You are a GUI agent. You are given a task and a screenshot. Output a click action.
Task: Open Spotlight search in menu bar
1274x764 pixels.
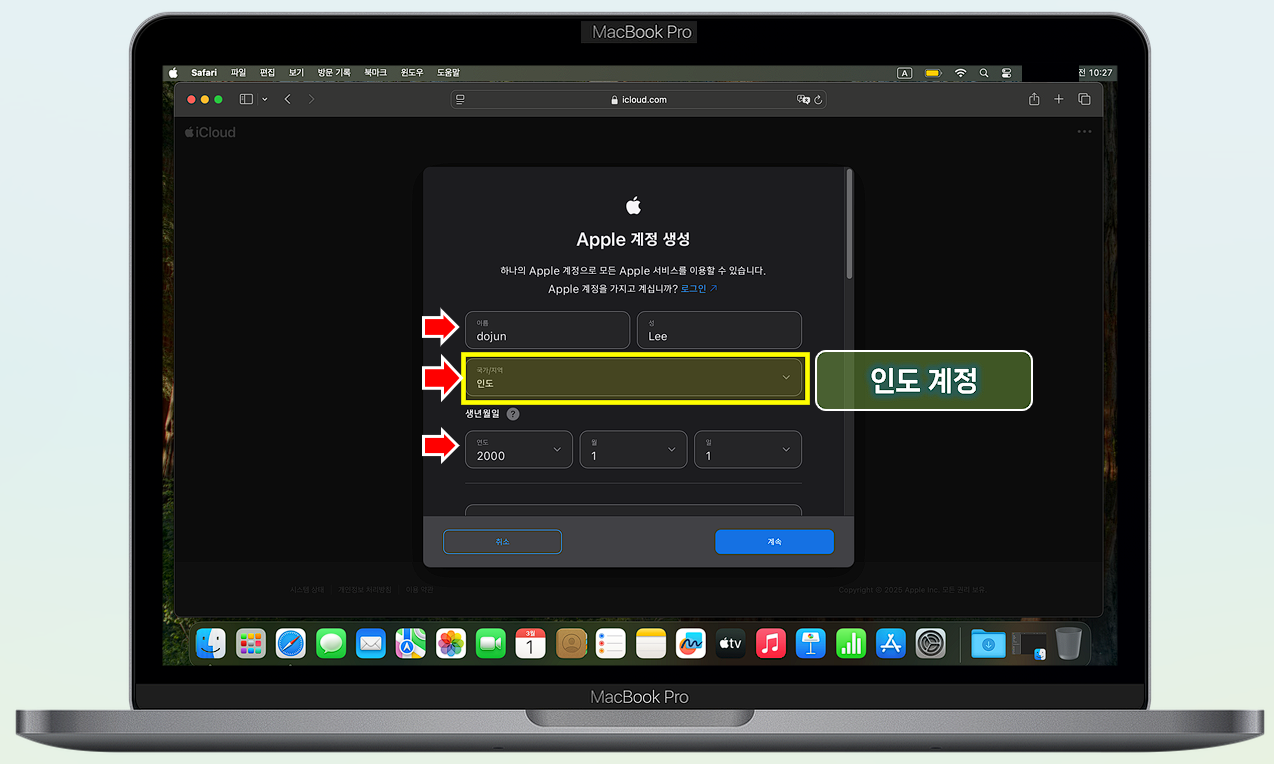(984, 73)
